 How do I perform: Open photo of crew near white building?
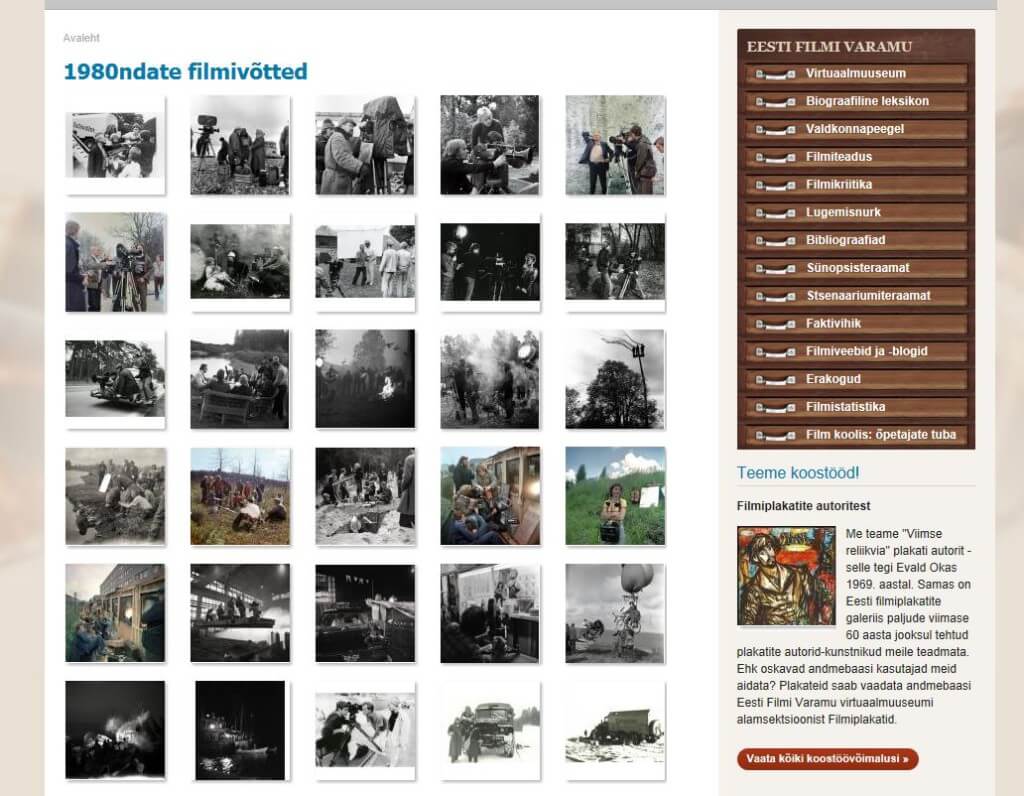point(365,262)
